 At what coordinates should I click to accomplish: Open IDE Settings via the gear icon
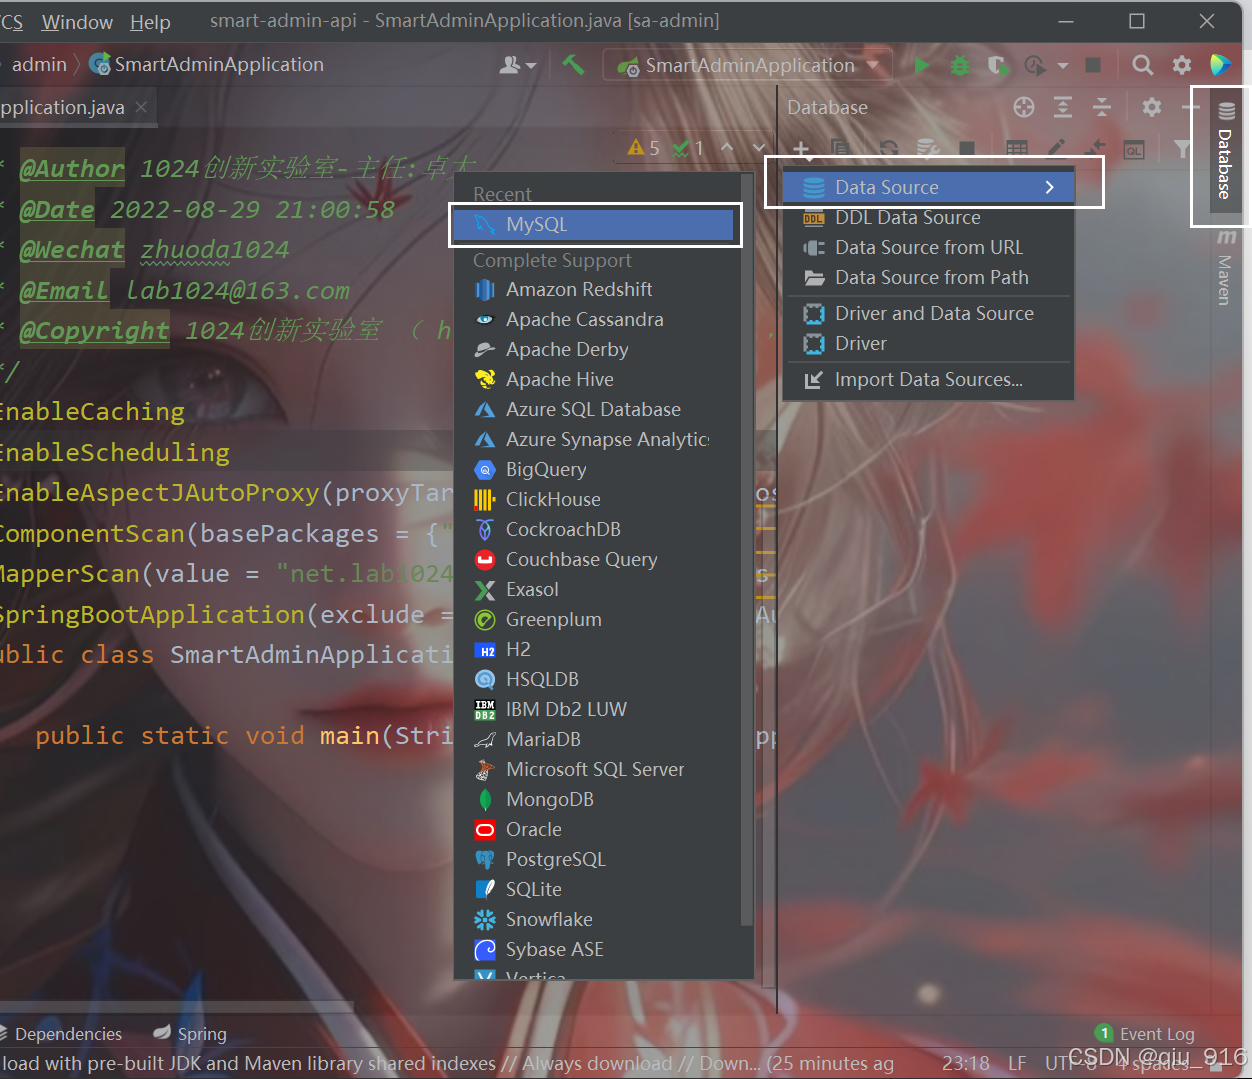tap(1181, 64)
